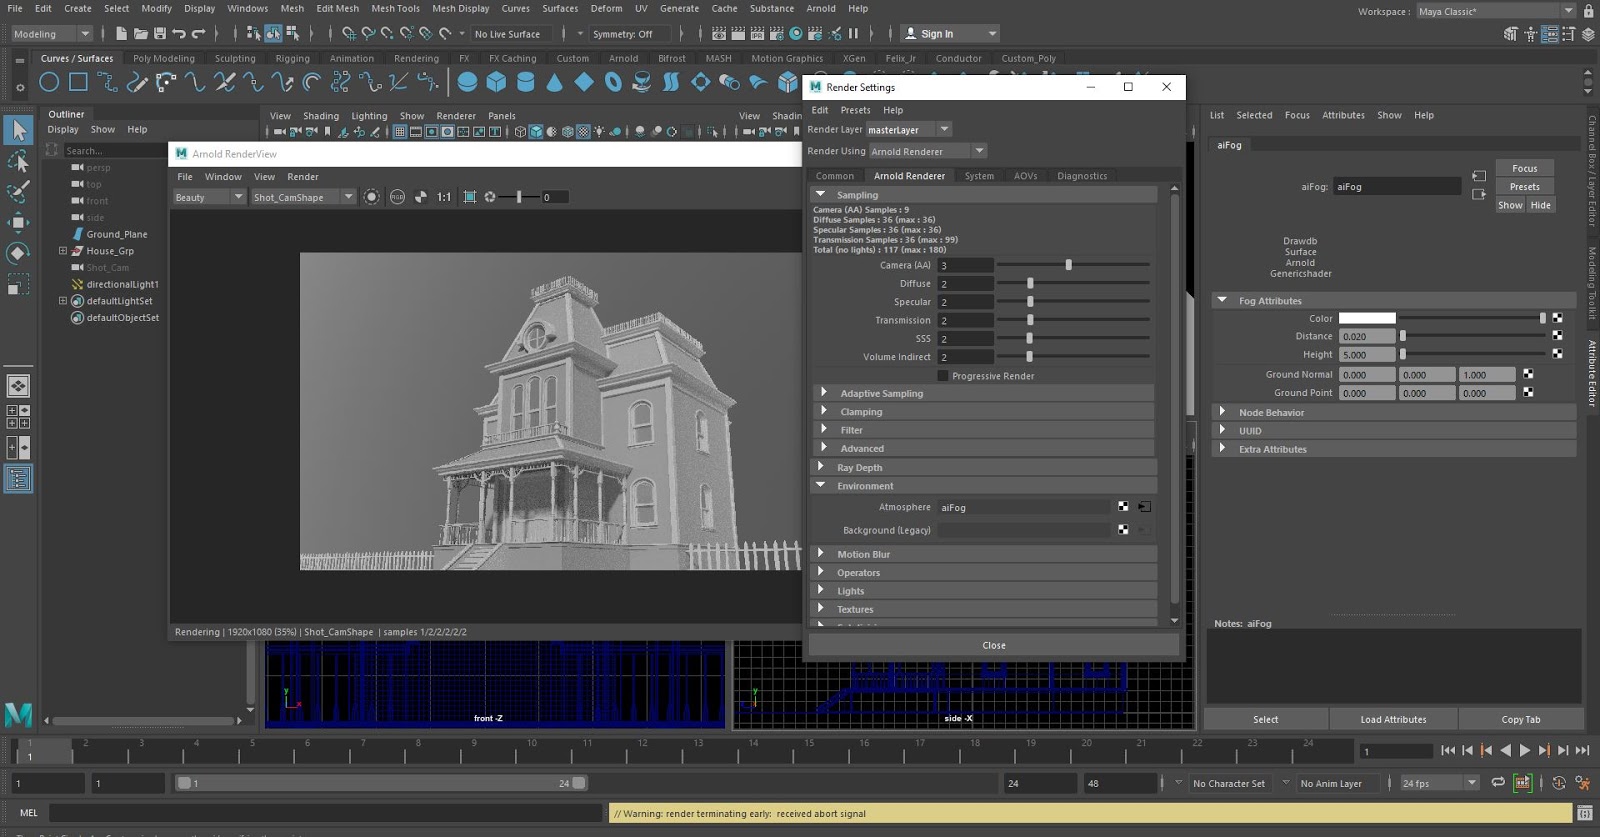Open the Rendering shelf tab
The height and width of the screenshot is (837, 1600).
point(416,58)
